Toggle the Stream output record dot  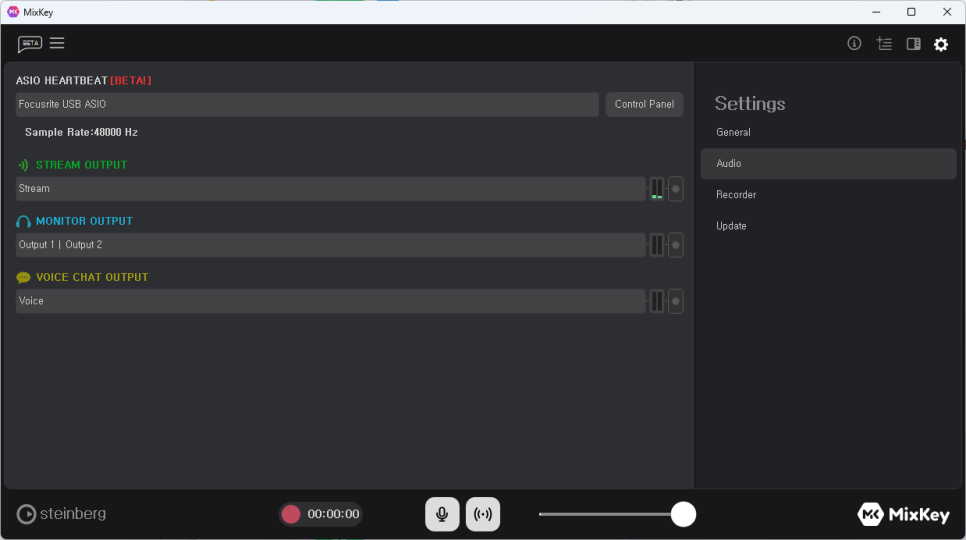(x=676, y=189)
